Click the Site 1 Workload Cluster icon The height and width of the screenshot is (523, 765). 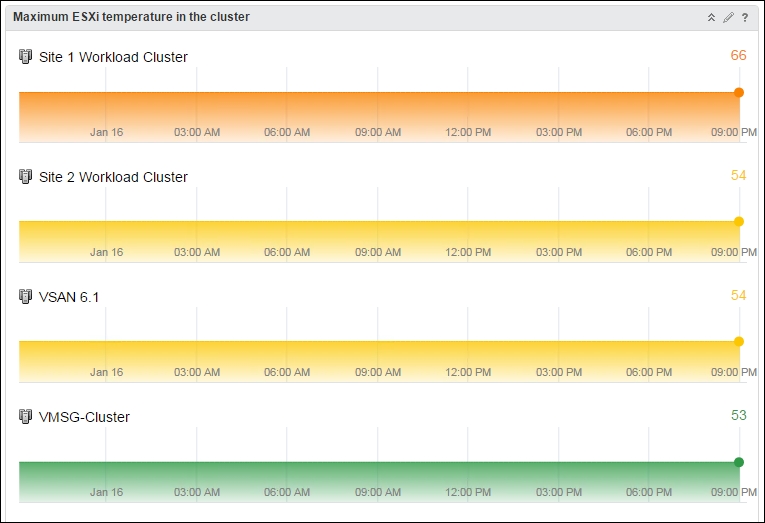[25, 57]
